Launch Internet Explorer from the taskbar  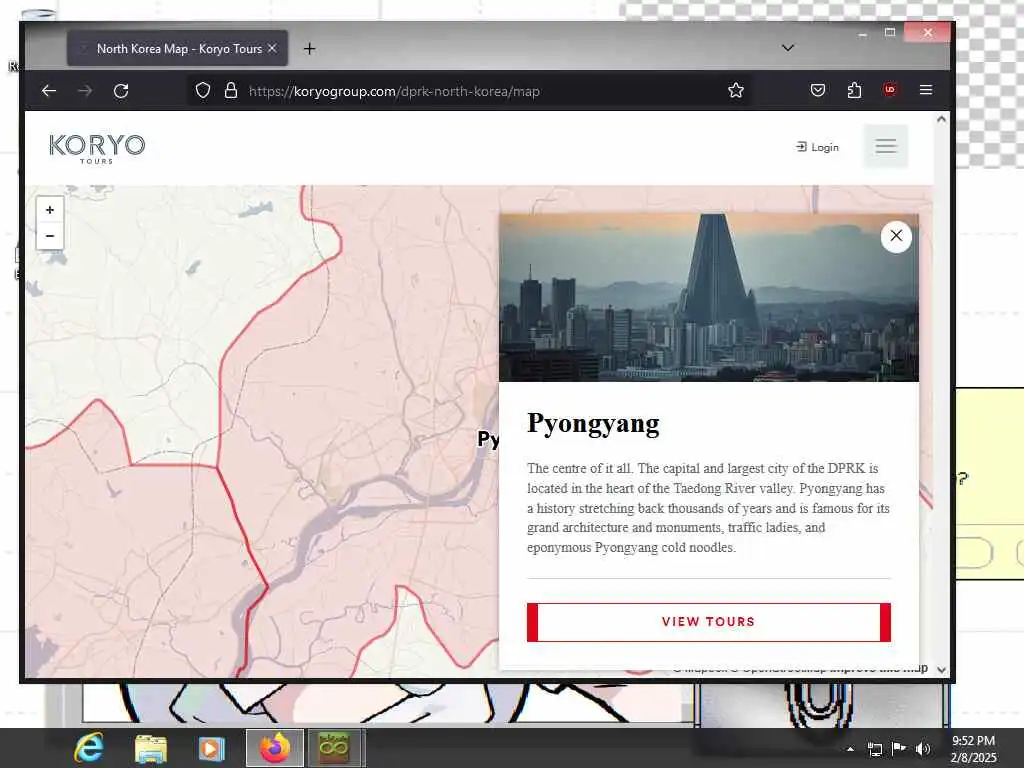coord(89,748)
